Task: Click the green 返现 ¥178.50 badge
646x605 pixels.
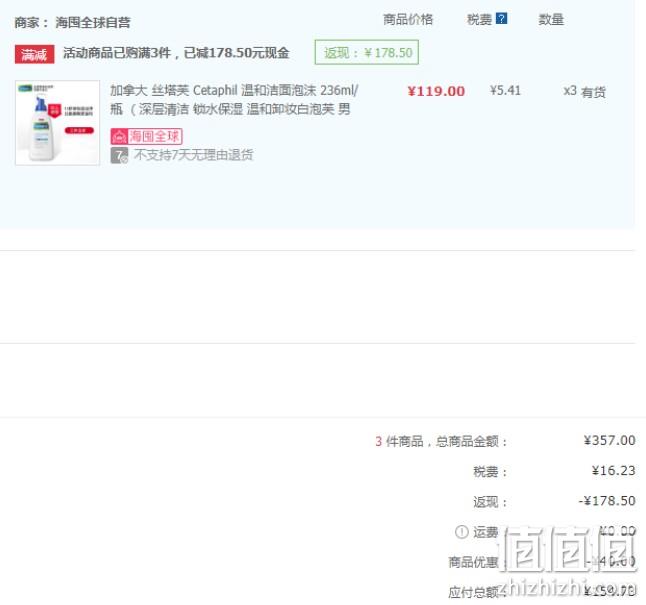Action: pyautogui.click(x=367, y=52)
